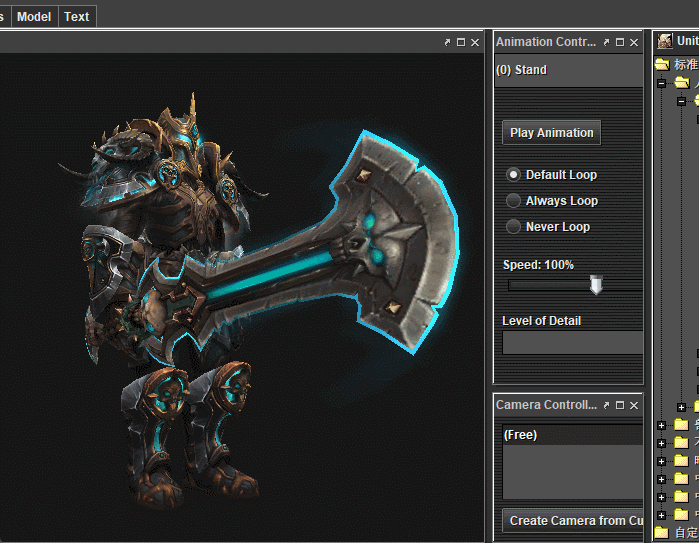Undock the Camera Controller panel

[x=606, y=405]
